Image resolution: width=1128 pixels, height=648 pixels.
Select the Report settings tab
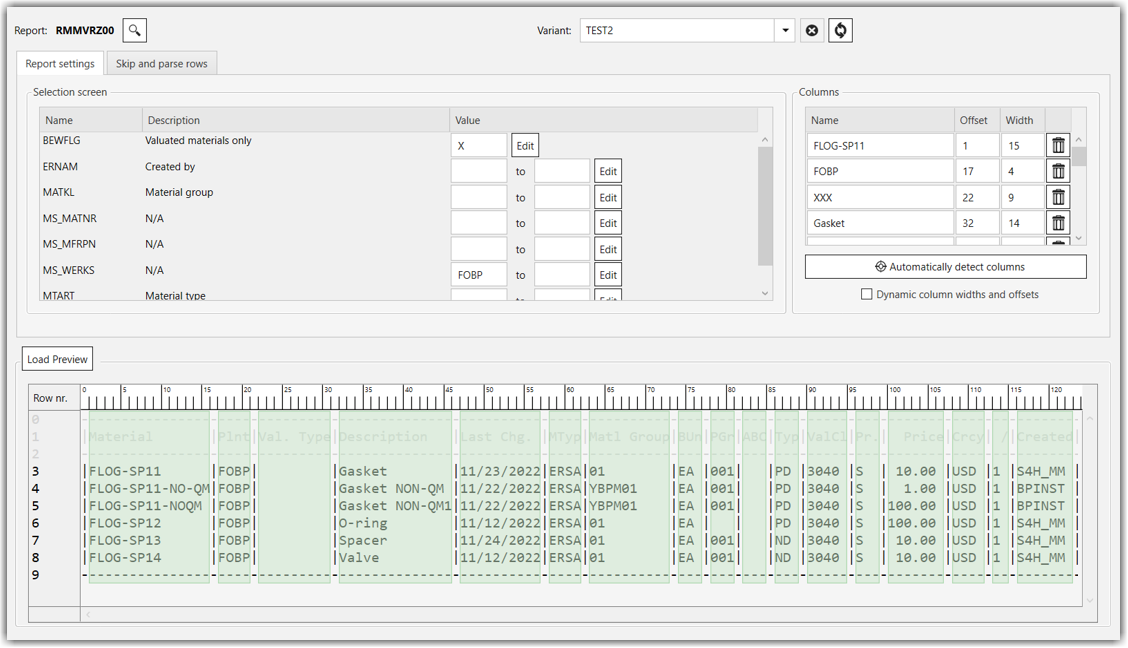pos(60,64)
